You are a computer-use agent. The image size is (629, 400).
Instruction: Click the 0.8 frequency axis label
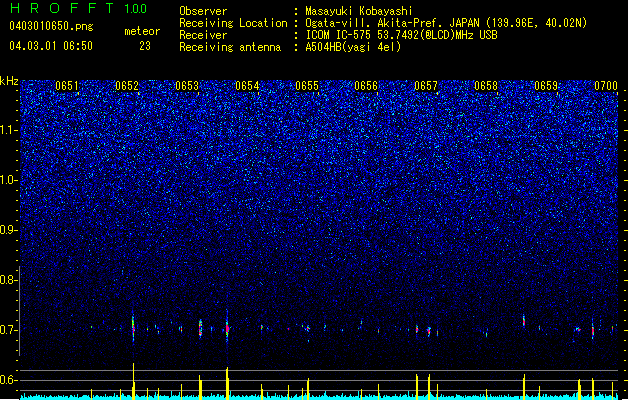[8, 280]
